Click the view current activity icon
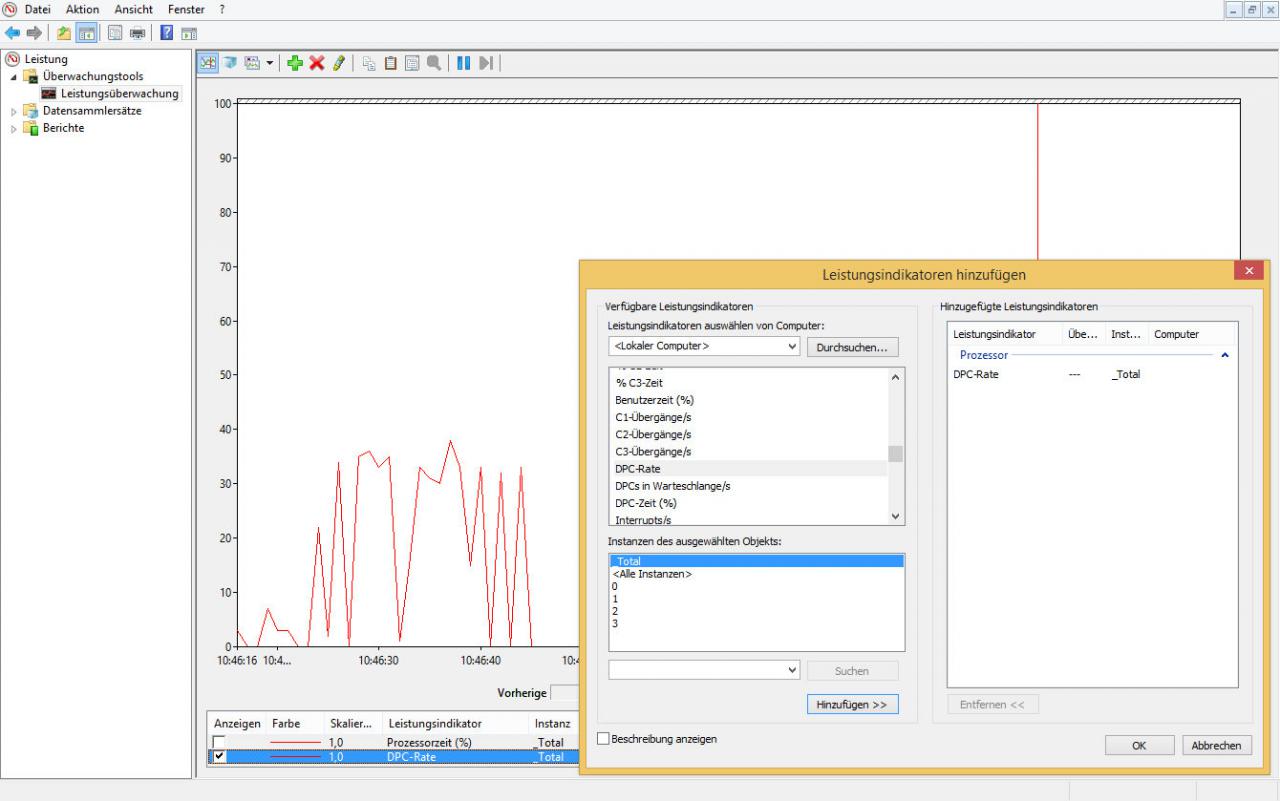The image size is (1280, 801). 209,63
